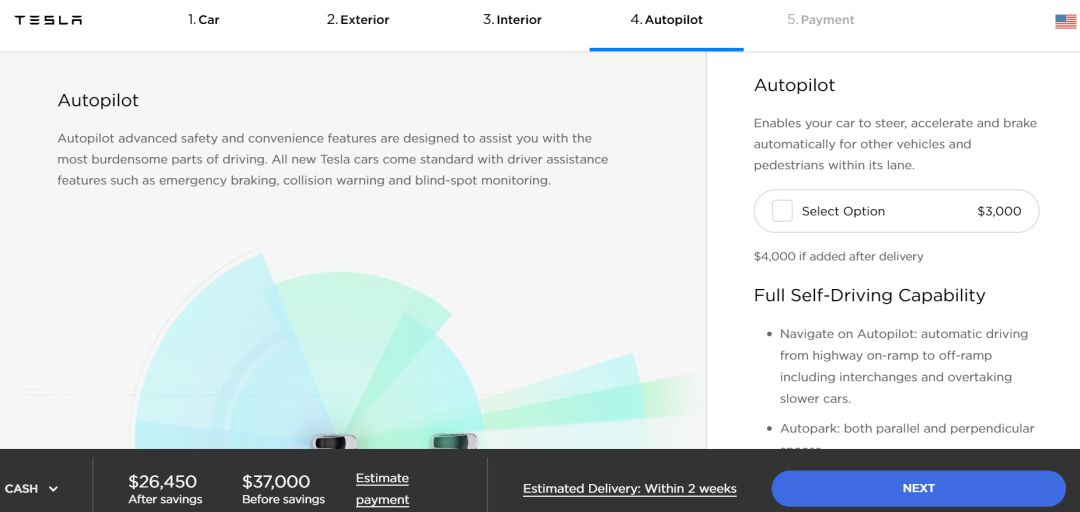
Task: Click the Tesla logo
Action: pyautogui.click(x=48, y=20)
